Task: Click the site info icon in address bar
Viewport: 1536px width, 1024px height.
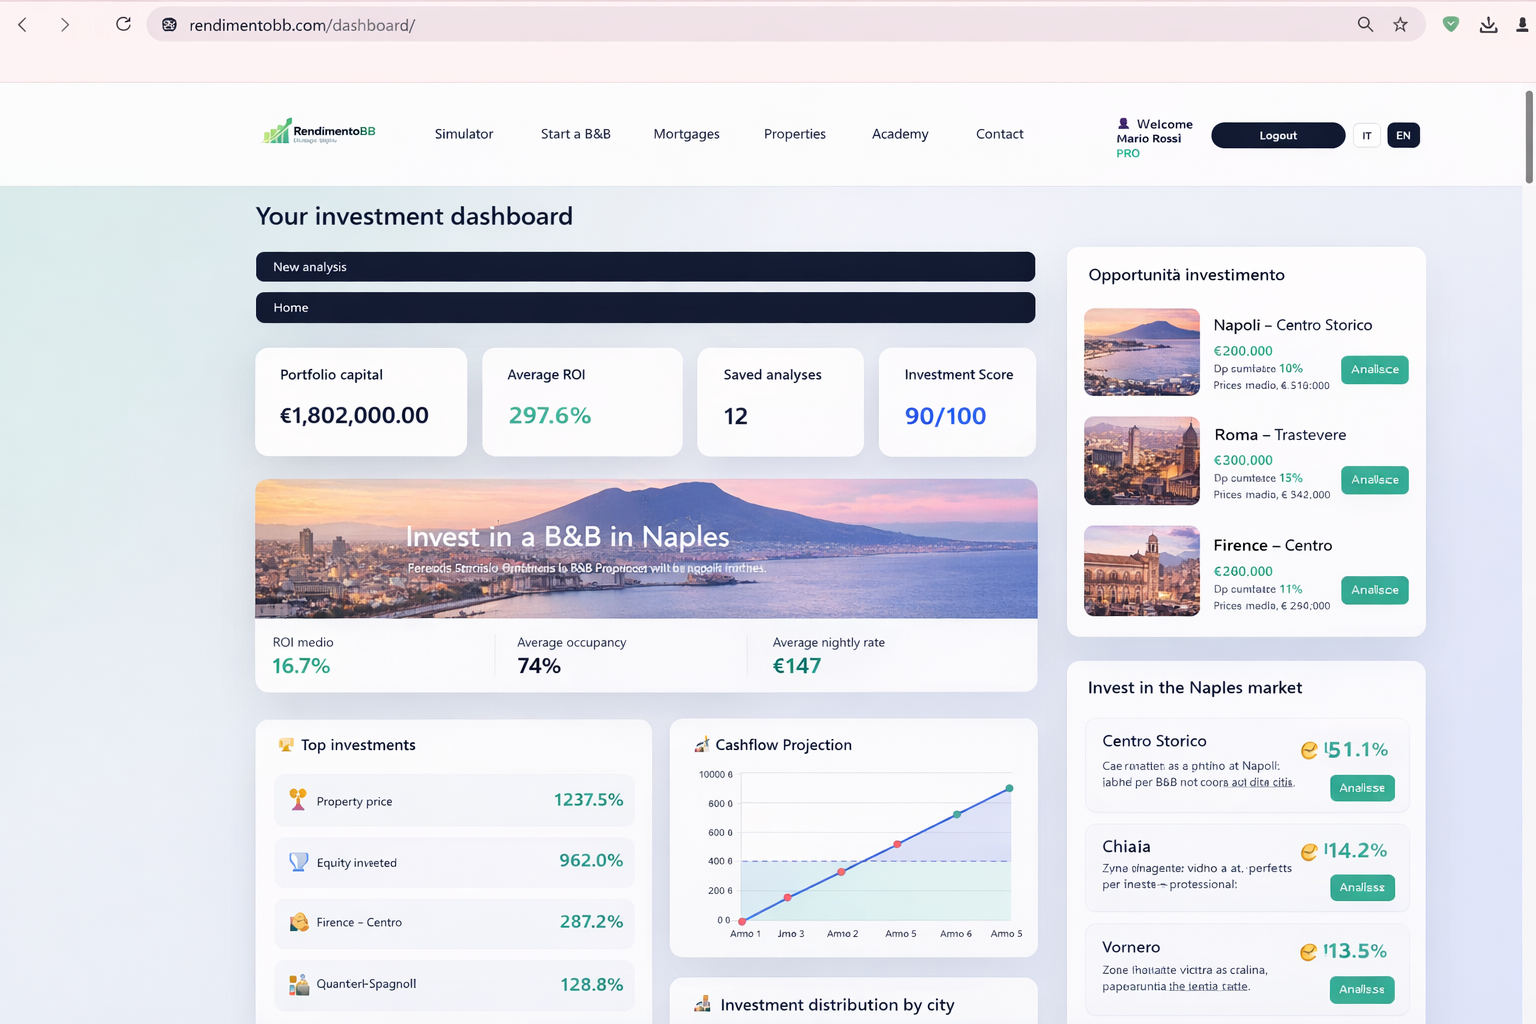Action: pyautogui.click(x=170, y=24)
